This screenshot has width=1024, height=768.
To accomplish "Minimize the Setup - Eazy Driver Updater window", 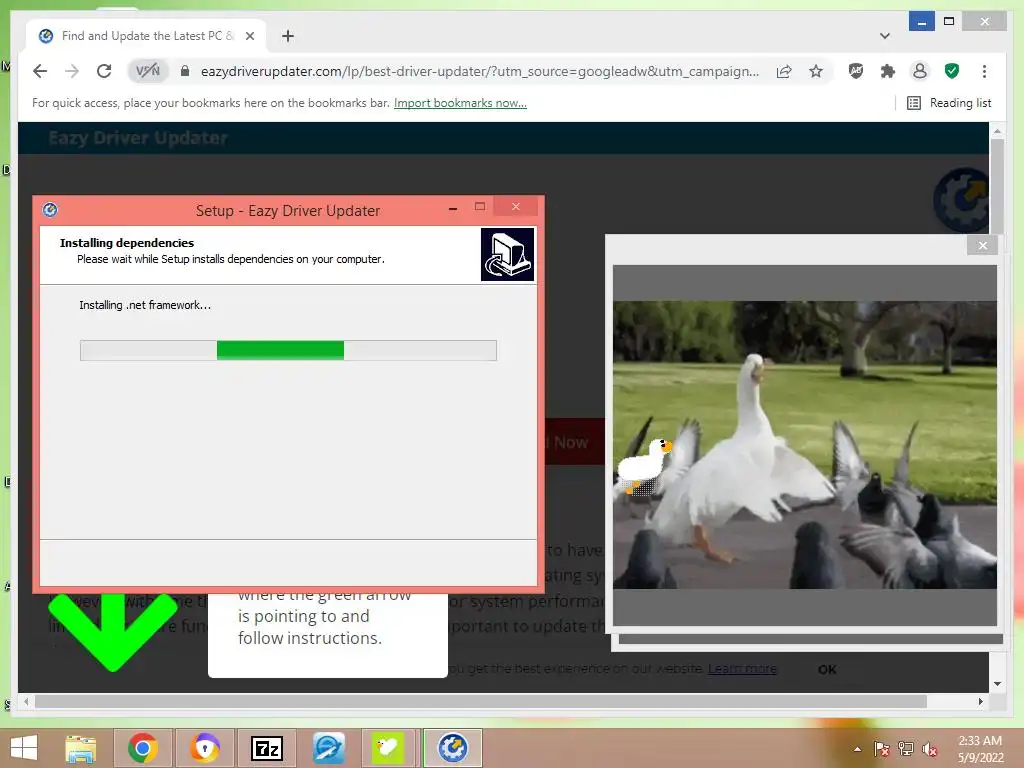I will pyautogui.click(x=453, y=209).
